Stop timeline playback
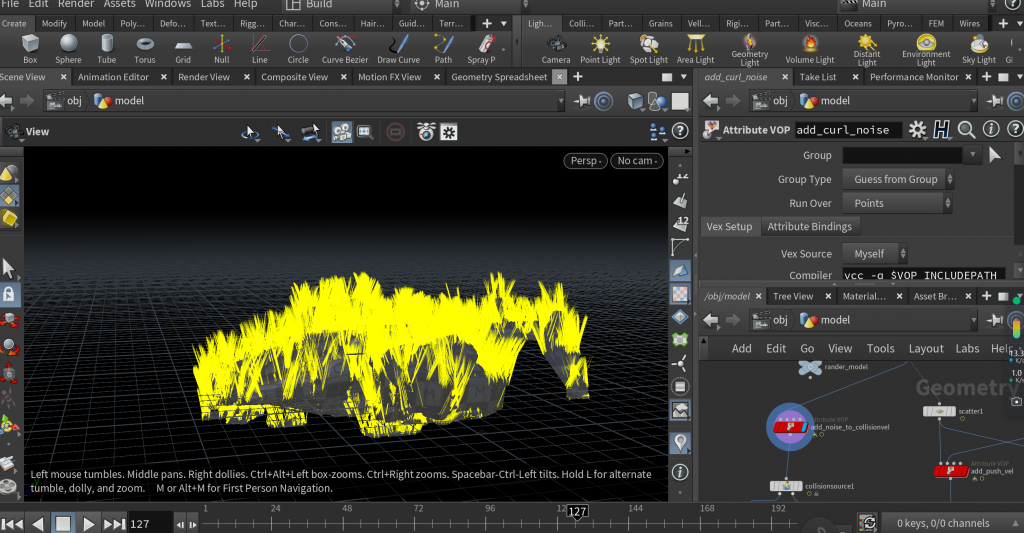Image resolution: width=1024 pixels, height=533 pixels. click(x=63, y=523)
